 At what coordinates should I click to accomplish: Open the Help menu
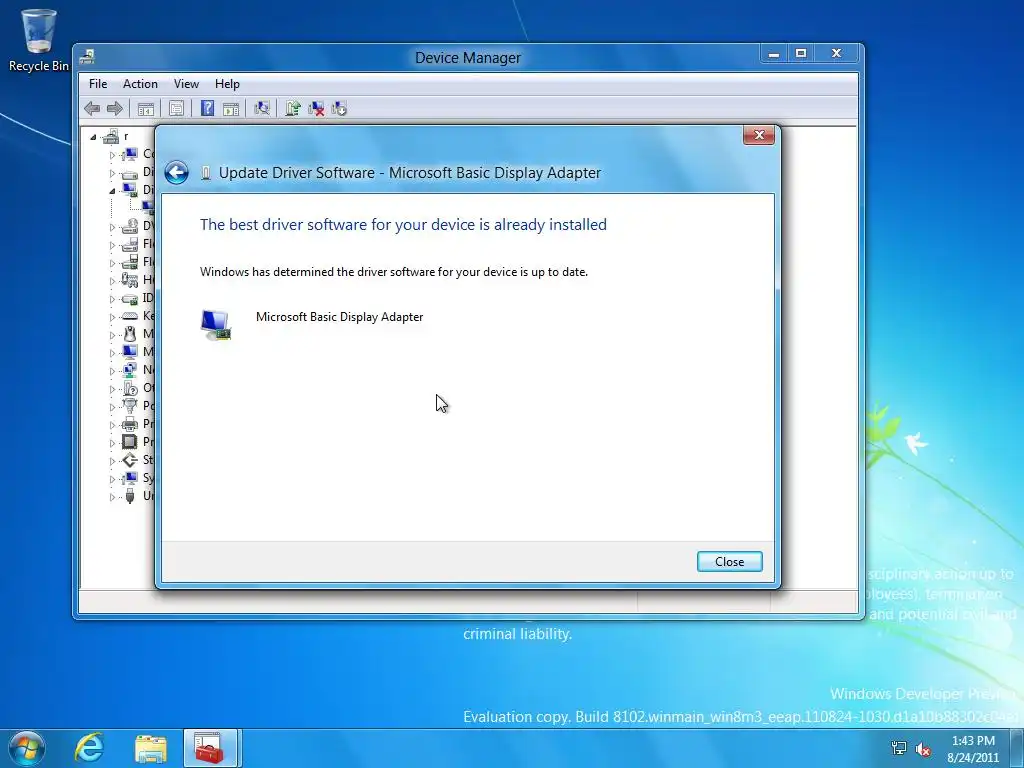[227, 84]
